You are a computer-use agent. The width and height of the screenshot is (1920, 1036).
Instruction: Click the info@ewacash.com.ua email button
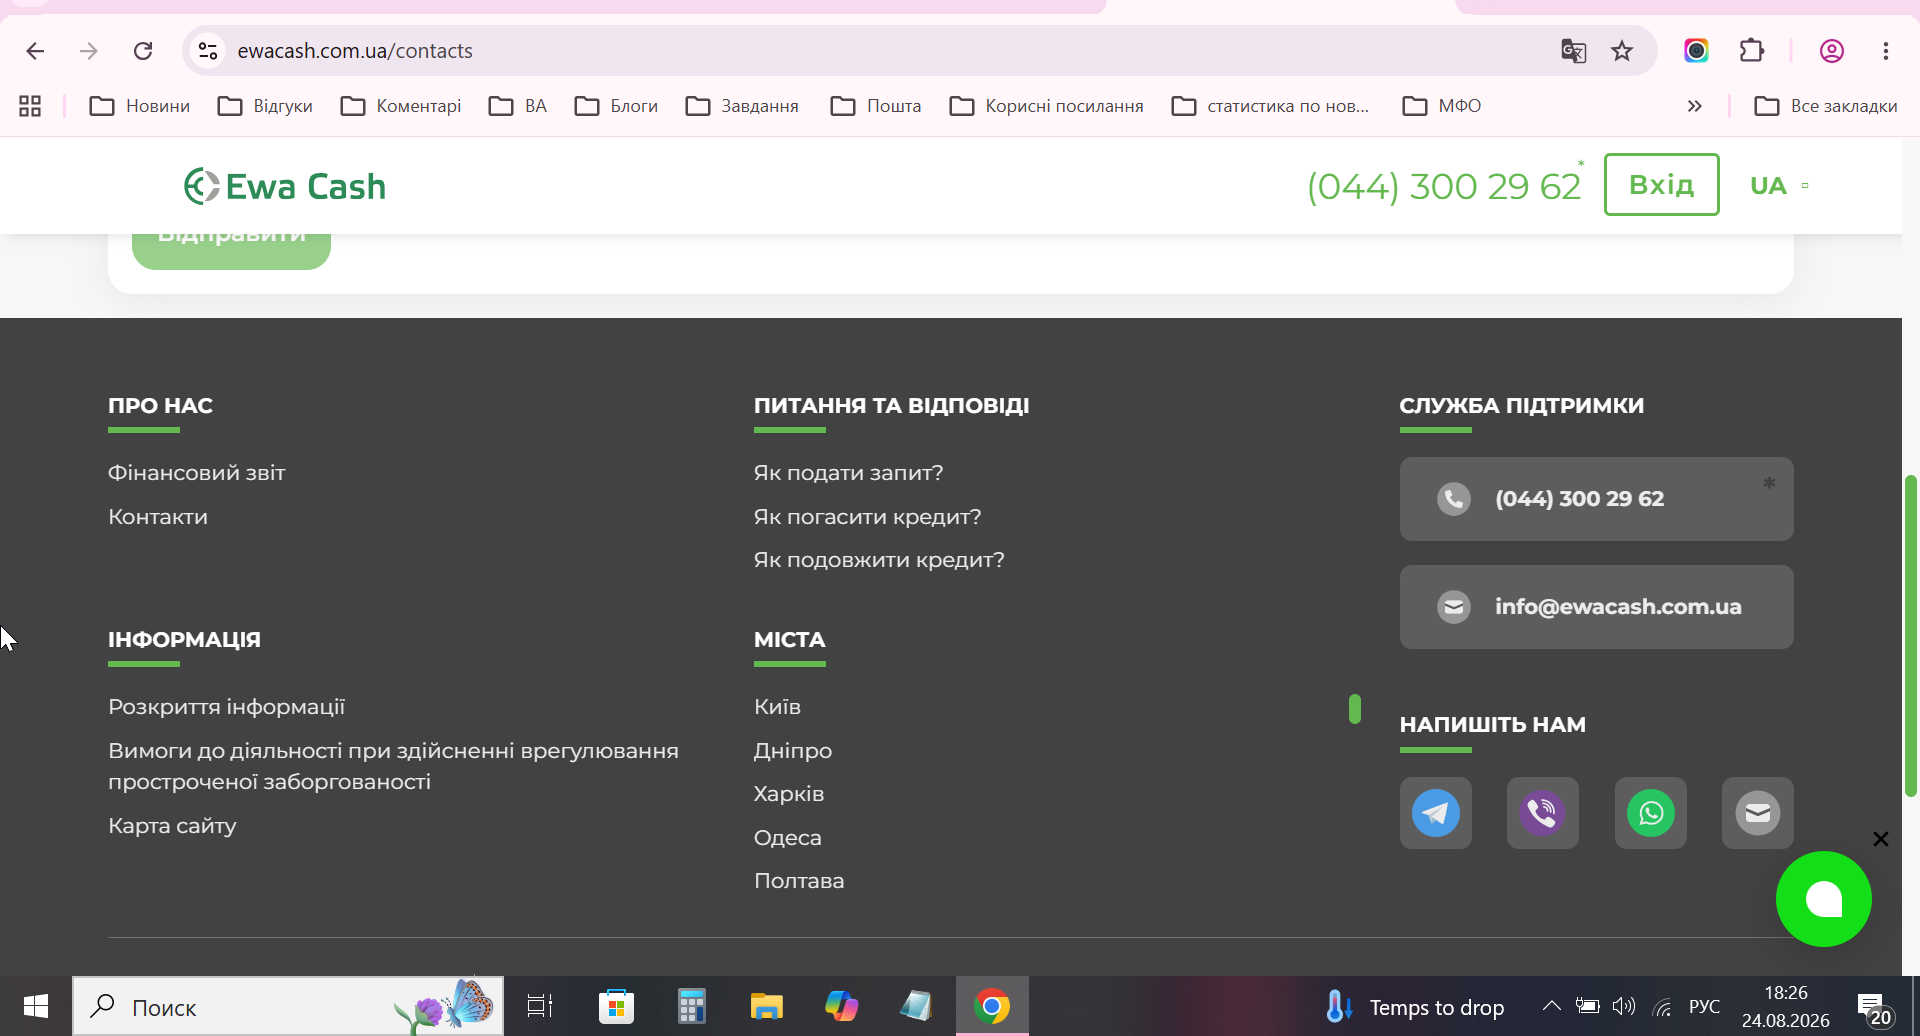point(1596,607)
